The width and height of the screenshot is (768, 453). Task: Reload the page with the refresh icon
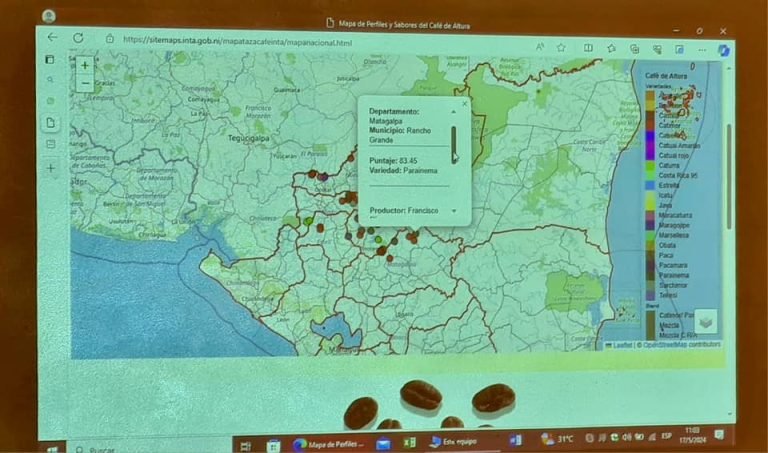tap(78, 38)
